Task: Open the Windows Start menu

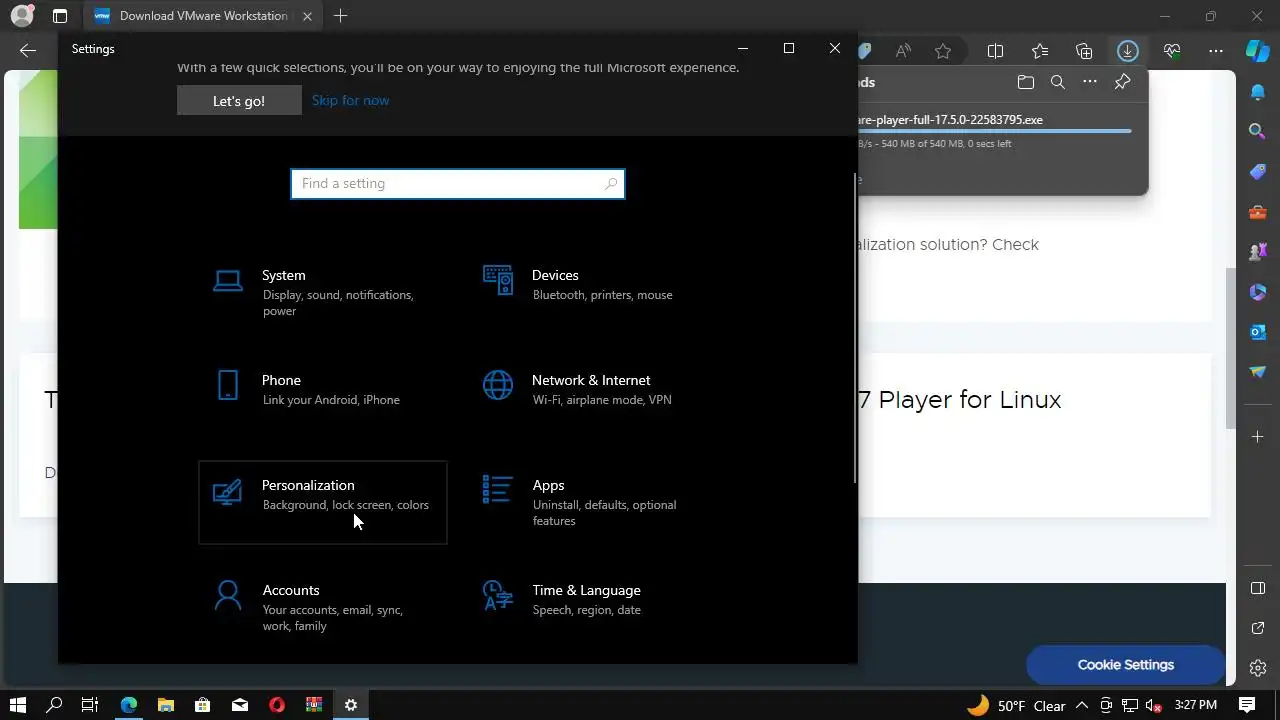Action: click(x=17, y=705)
